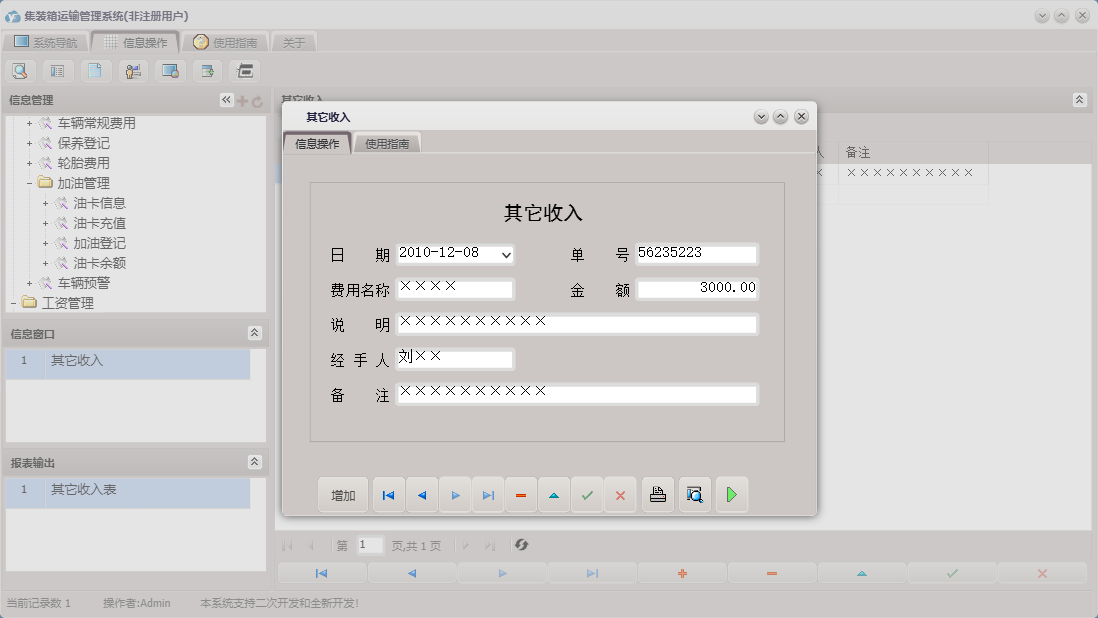Open the 日期 date dropdown
Image resolution: width=1098 pixels, height=618 pixels.
507,254
